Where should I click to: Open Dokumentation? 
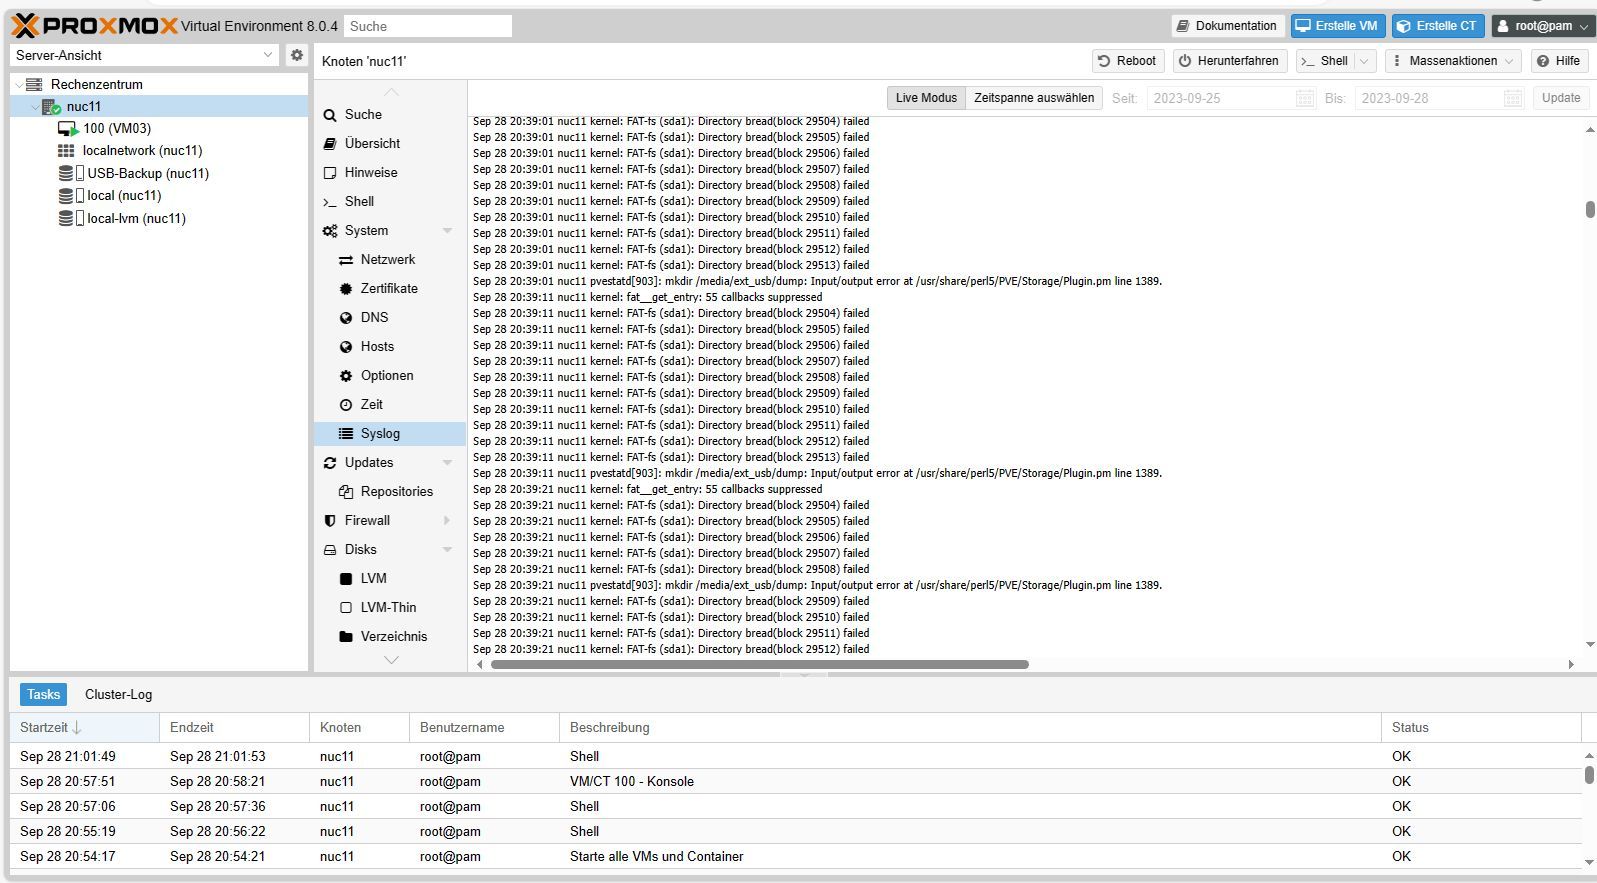pyautogui.click(x=1227, y=26)
